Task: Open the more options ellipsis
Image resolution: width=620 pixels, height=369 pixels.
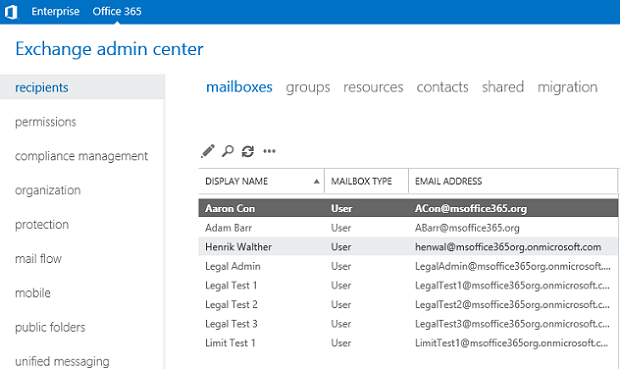Action: (x=269, y=151)
